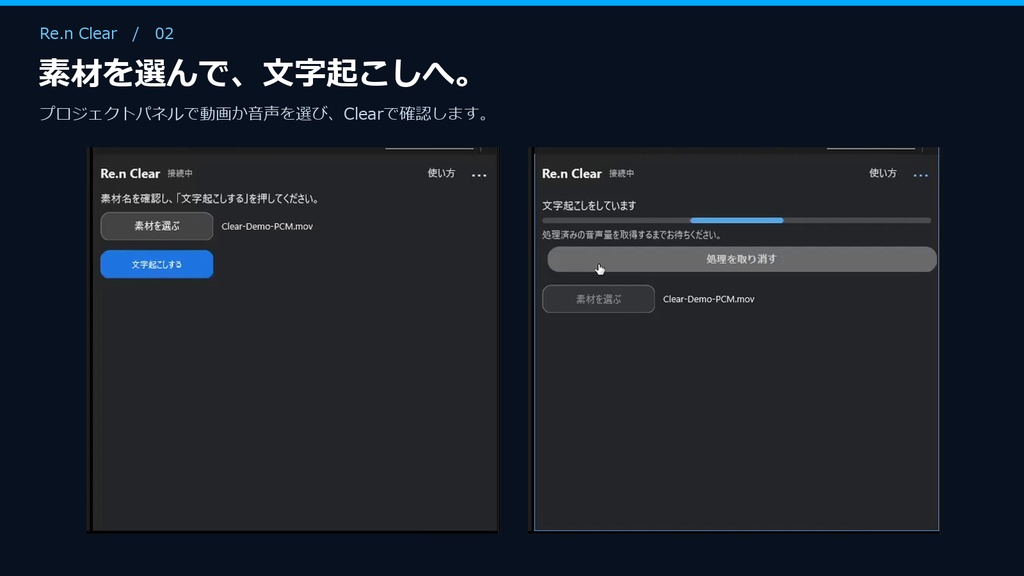Click the transcription progress bar

click(737, 221)
